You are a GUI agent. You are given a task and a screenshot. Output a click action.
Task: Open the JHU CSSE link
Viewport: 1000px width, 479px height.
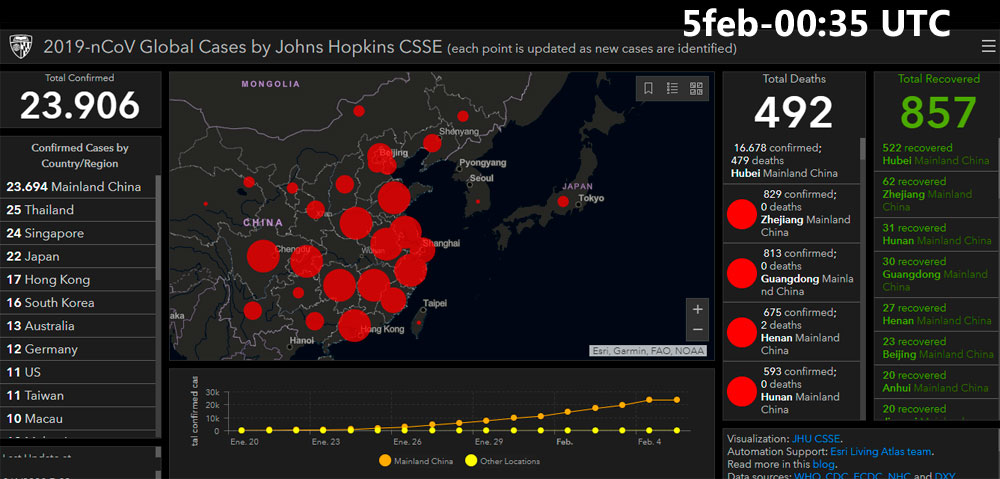coord(816,439)
